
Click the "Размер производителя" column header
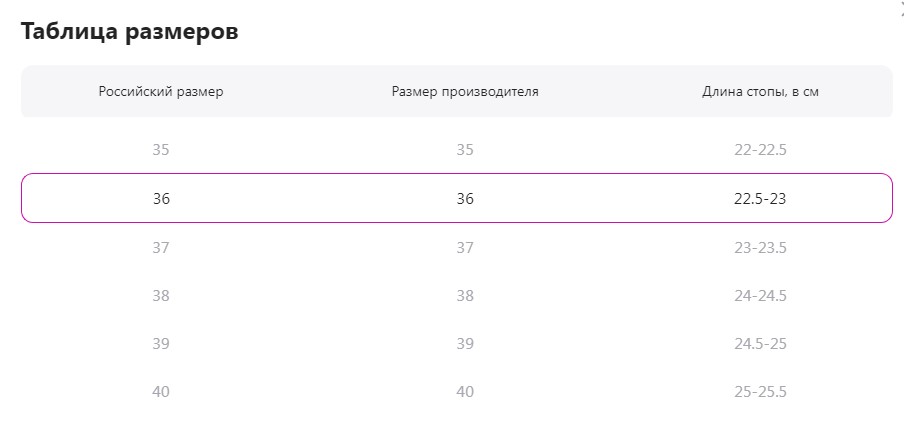(465, 92)
